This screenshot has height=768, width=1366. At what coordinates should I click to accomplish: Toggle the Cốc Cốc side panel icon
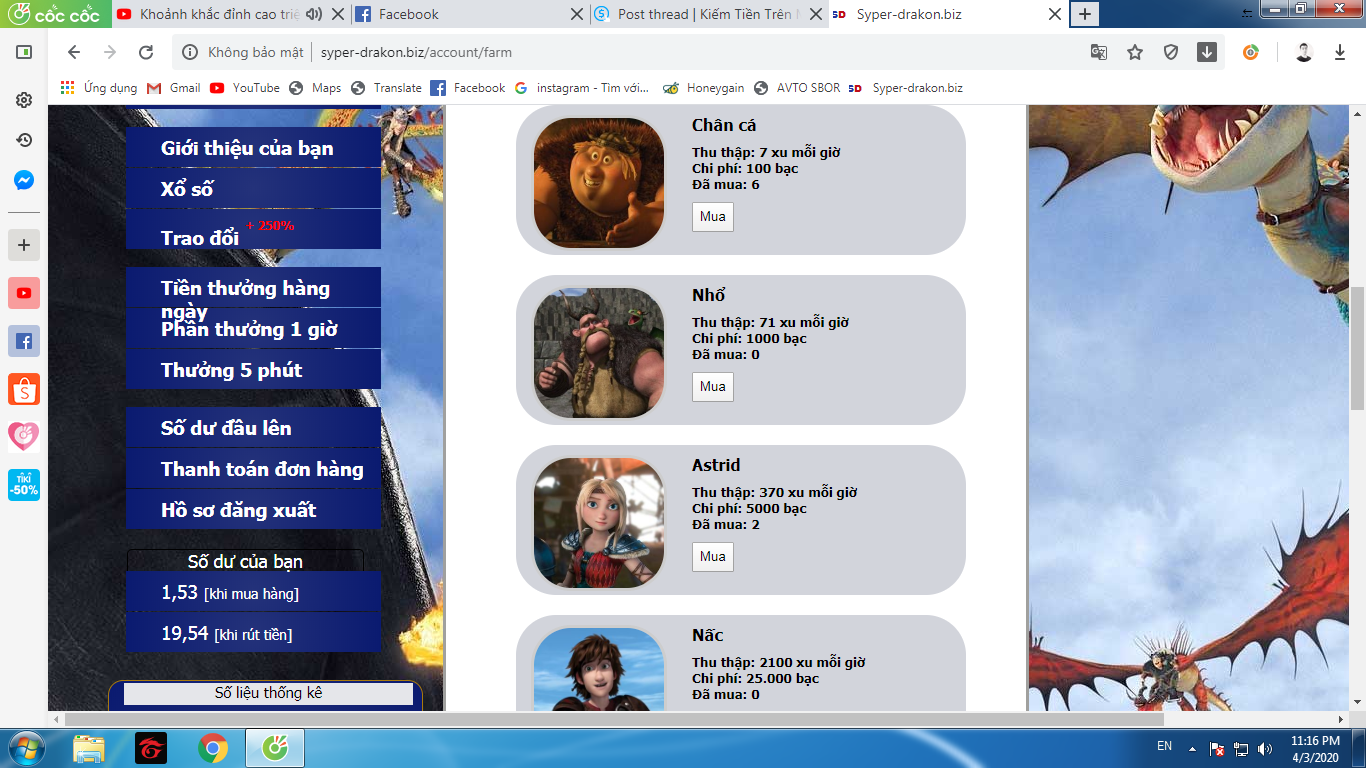pos(24,52)
